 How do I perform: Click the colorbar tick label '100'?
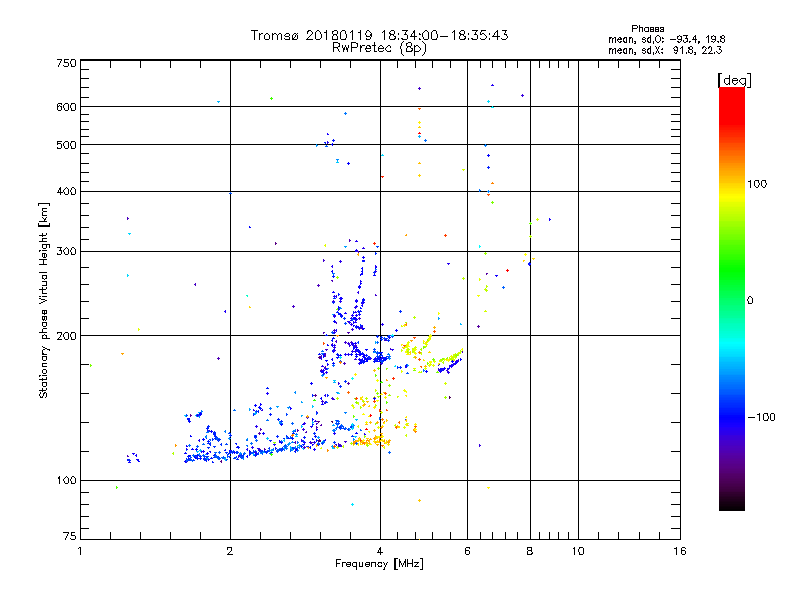point(757,184)
